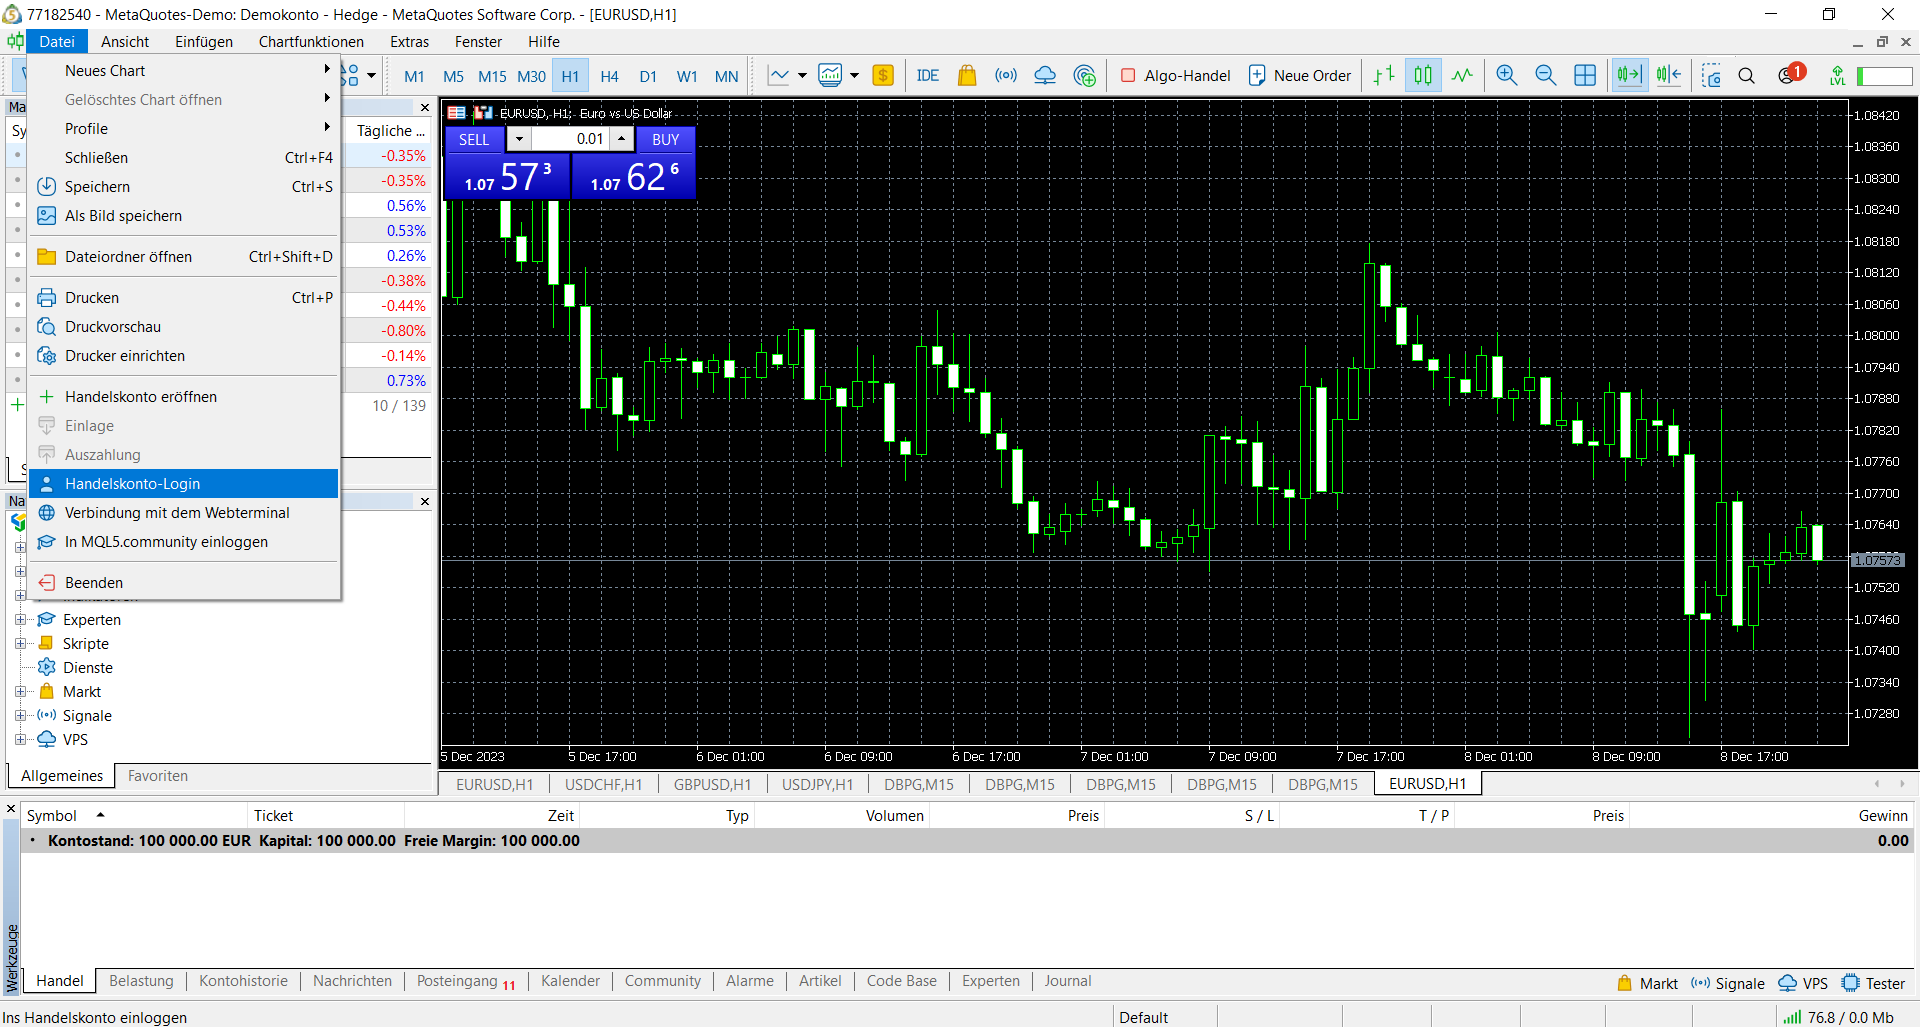Viewport: 1920px width, 1027px height.
Task: Click the tile-view icon above the EURUSD chart title
Action: coord(457,113)
